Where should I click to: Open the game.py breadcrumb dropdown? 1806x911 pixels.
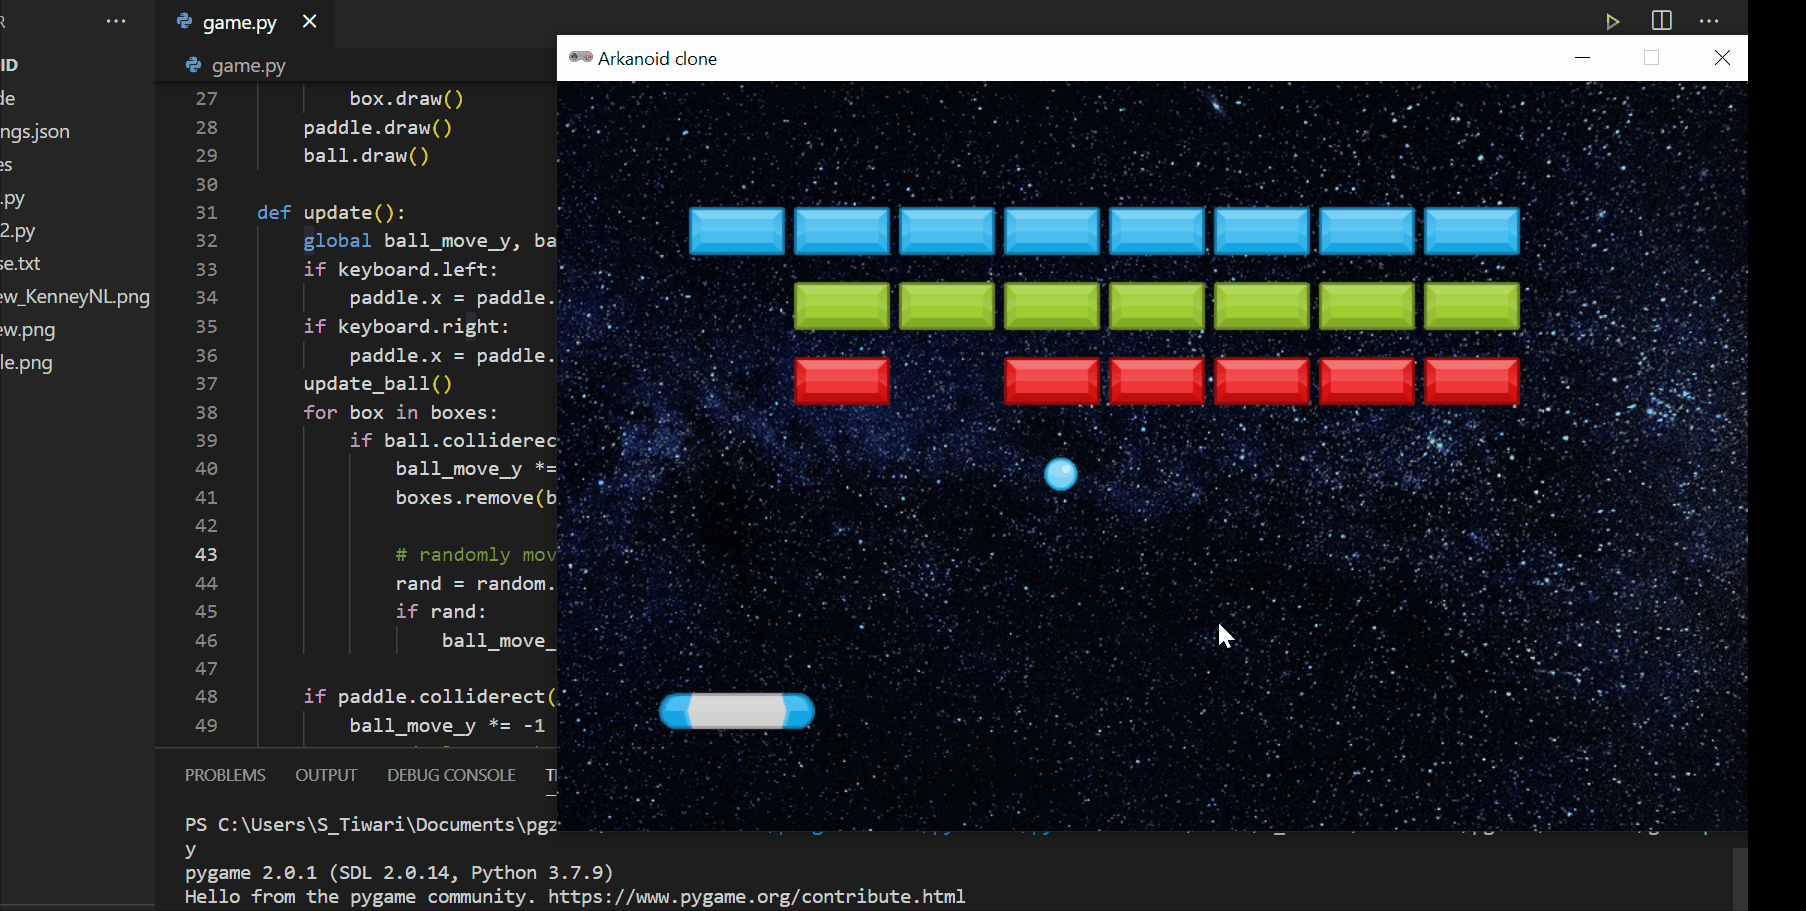click(x=249, y=65)
